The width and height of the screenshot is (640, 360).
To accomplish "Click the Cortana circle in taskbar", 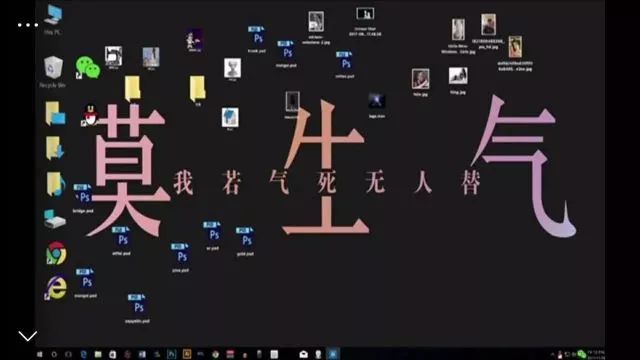I will 54,354.
